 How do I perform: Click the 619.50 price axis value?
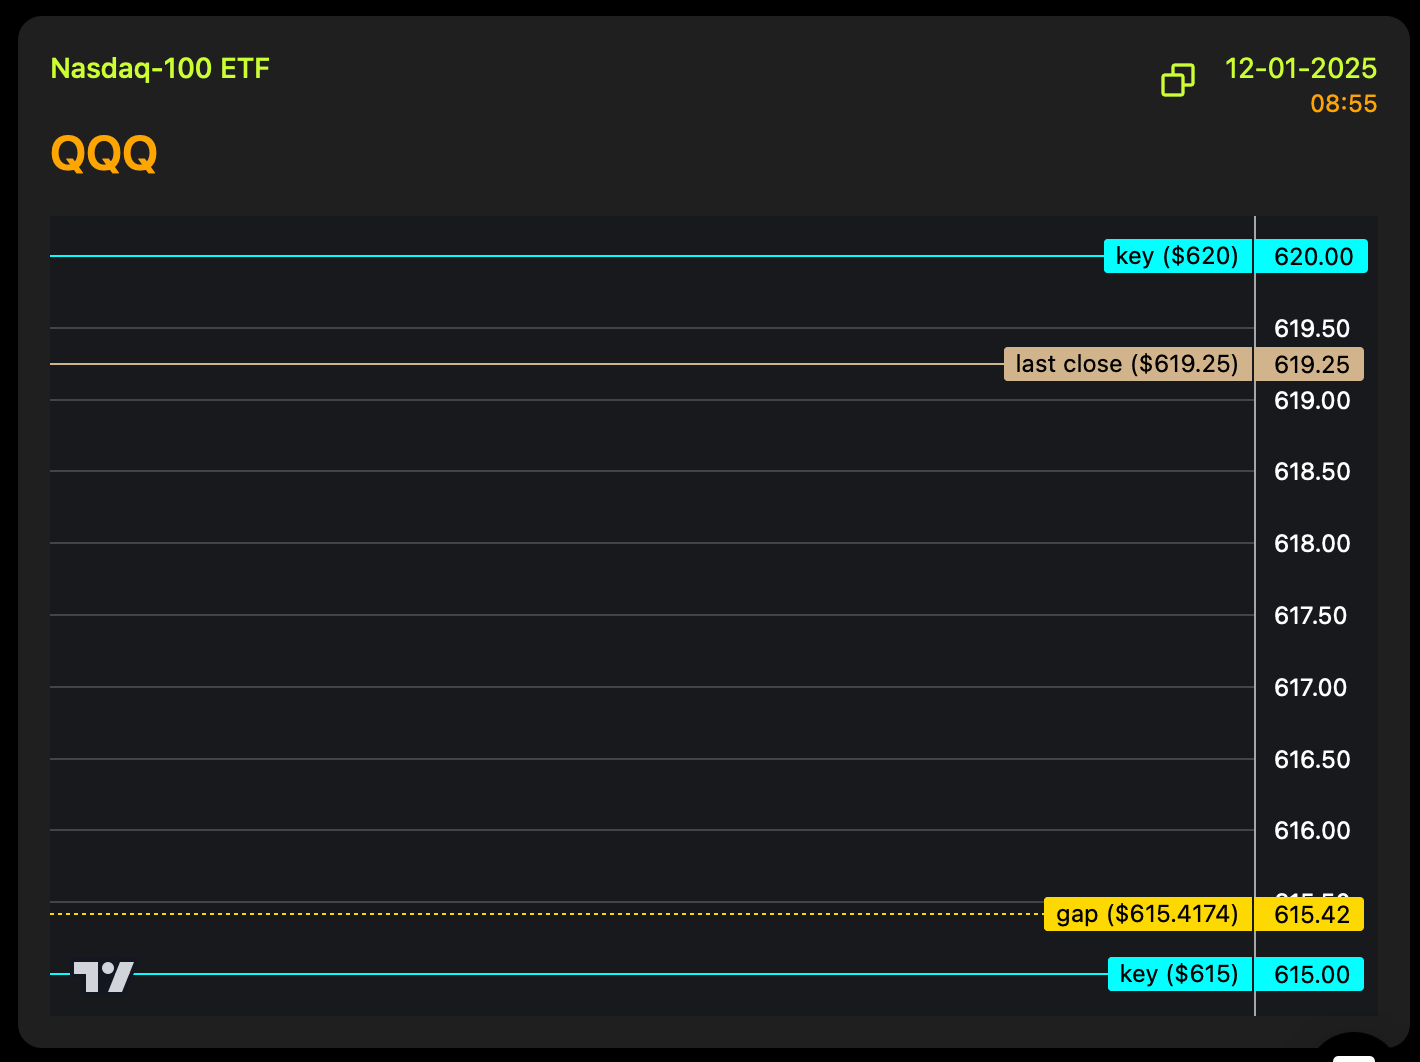click(1311, 329)
